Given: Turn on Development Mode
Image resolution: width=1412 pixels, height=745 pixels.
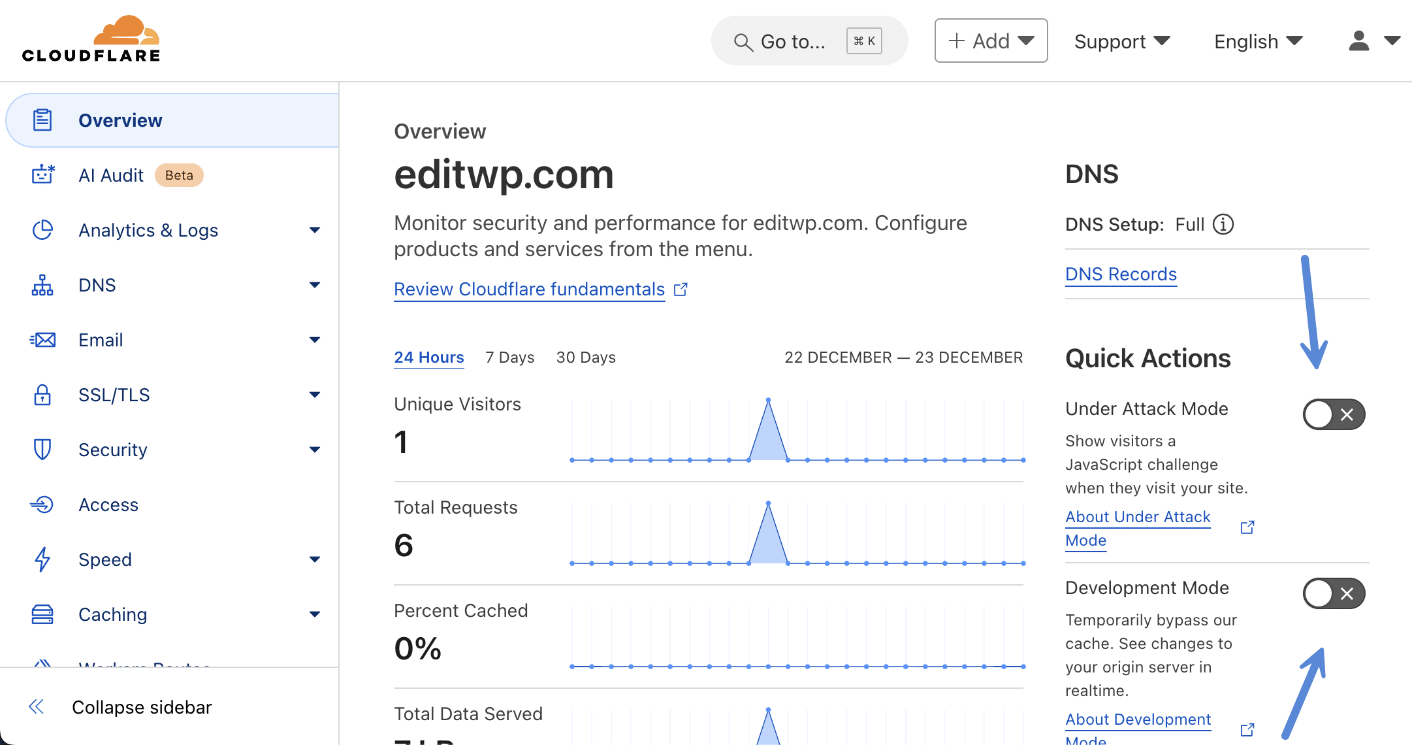Looking at the screenshot, I should click(1334, 593).
